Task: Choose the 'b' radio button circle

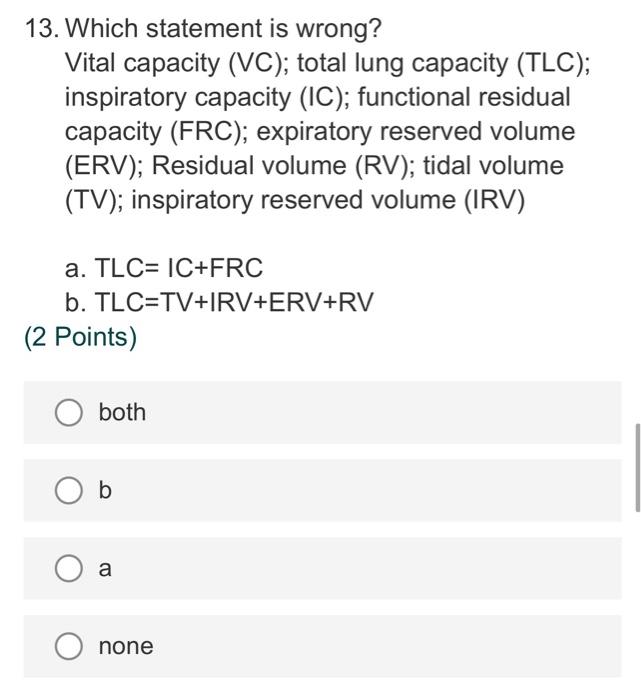Action: [x=68, y=490]
